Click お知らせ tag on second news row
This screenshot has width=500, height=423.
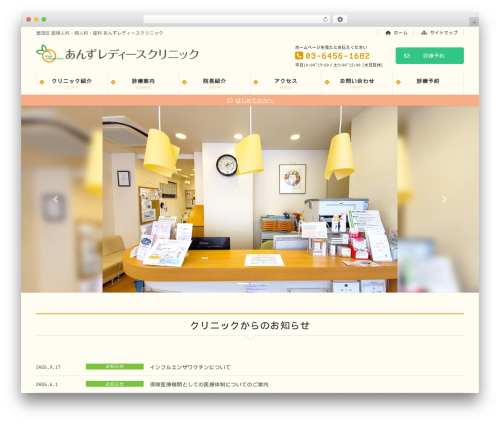[115, 384]
